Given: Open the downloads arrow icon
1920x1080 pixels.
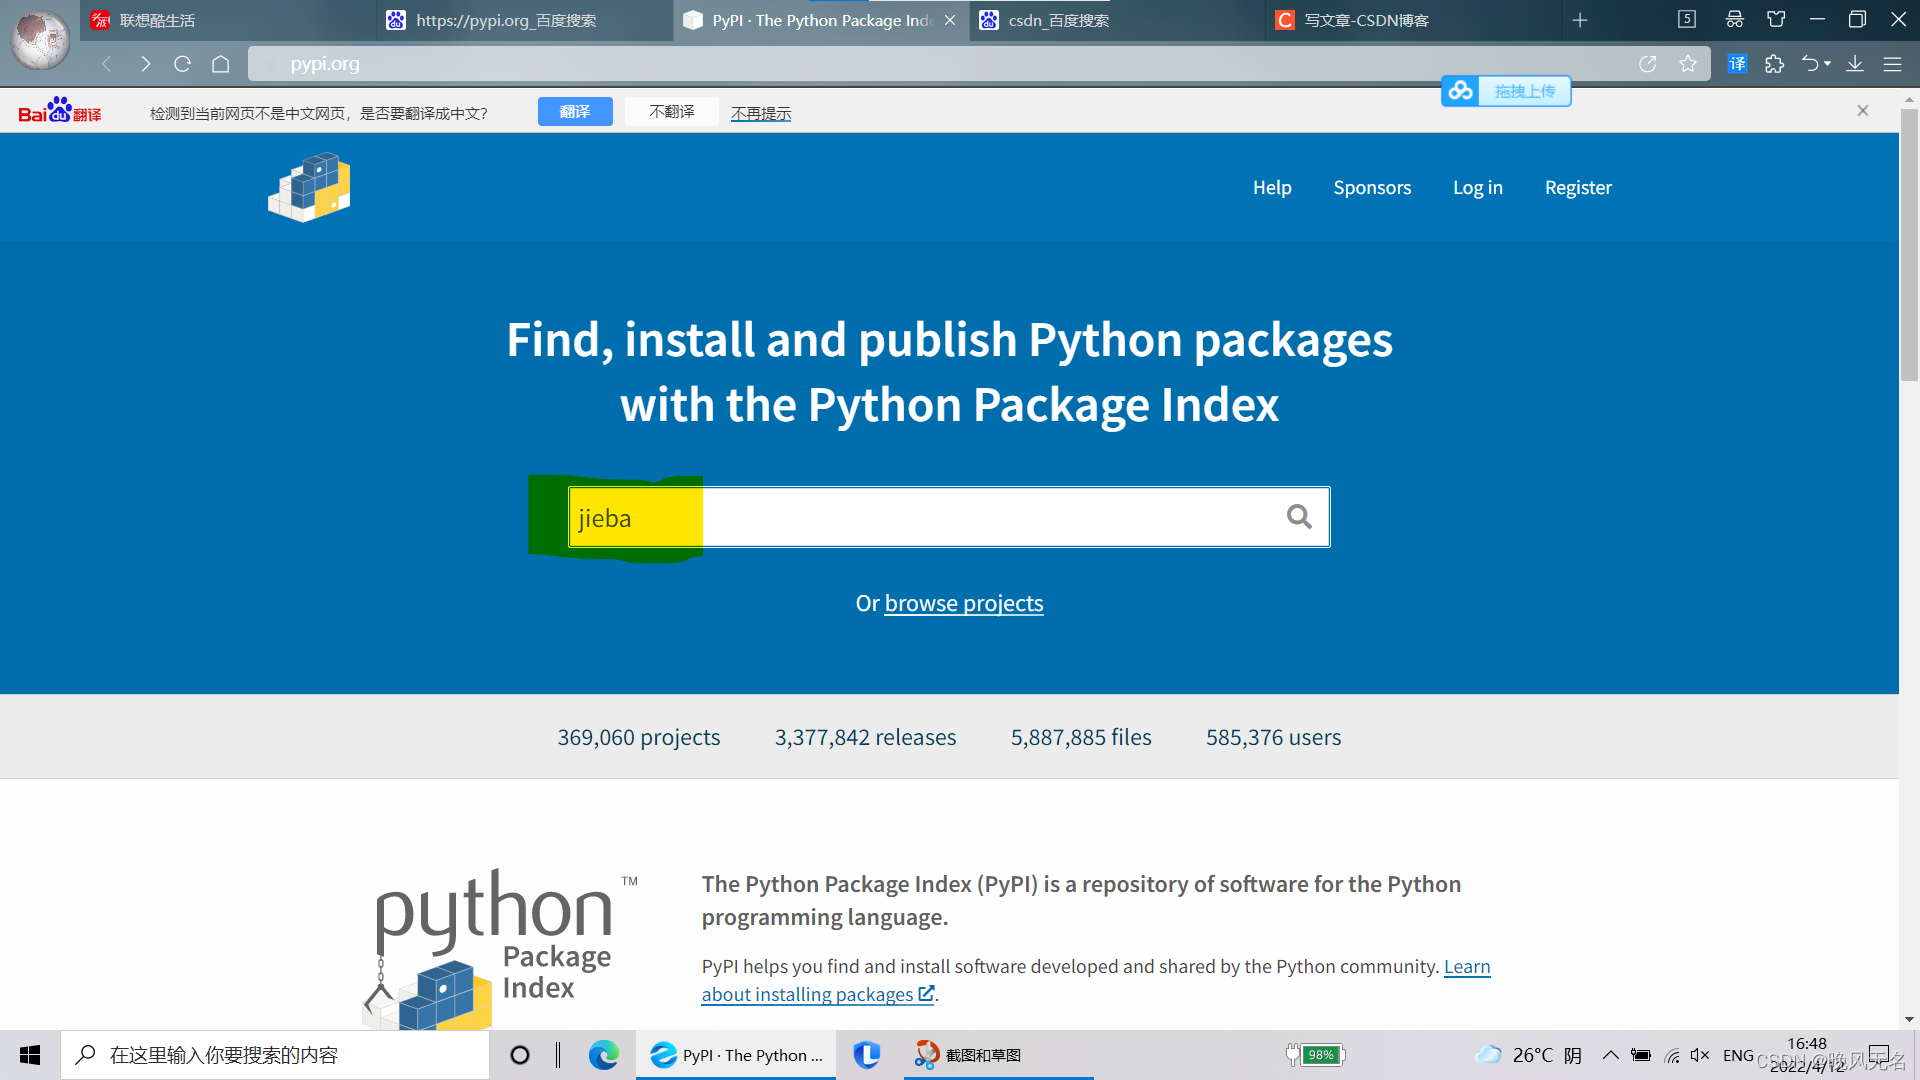Looking at the screenshot, I should 1855,64.
